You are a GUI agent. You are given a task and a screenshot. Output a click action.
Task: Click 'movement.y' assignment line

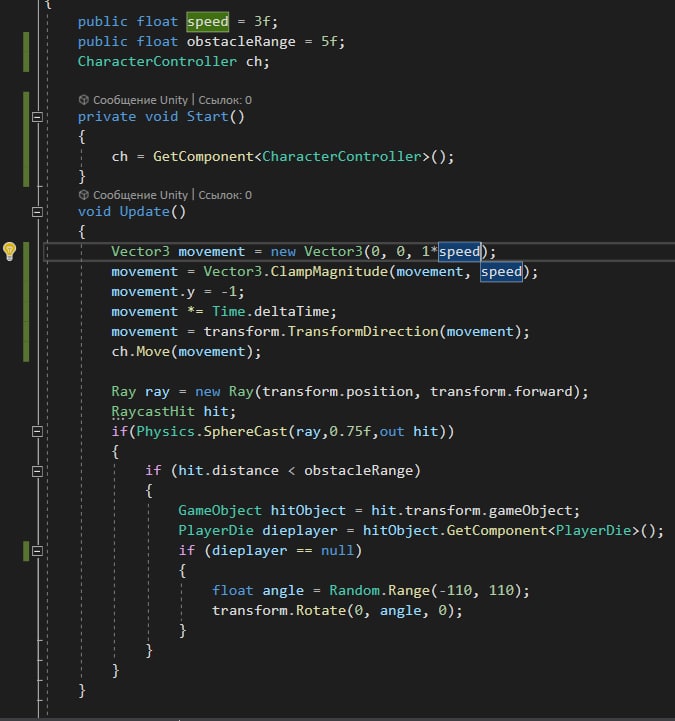178,292
